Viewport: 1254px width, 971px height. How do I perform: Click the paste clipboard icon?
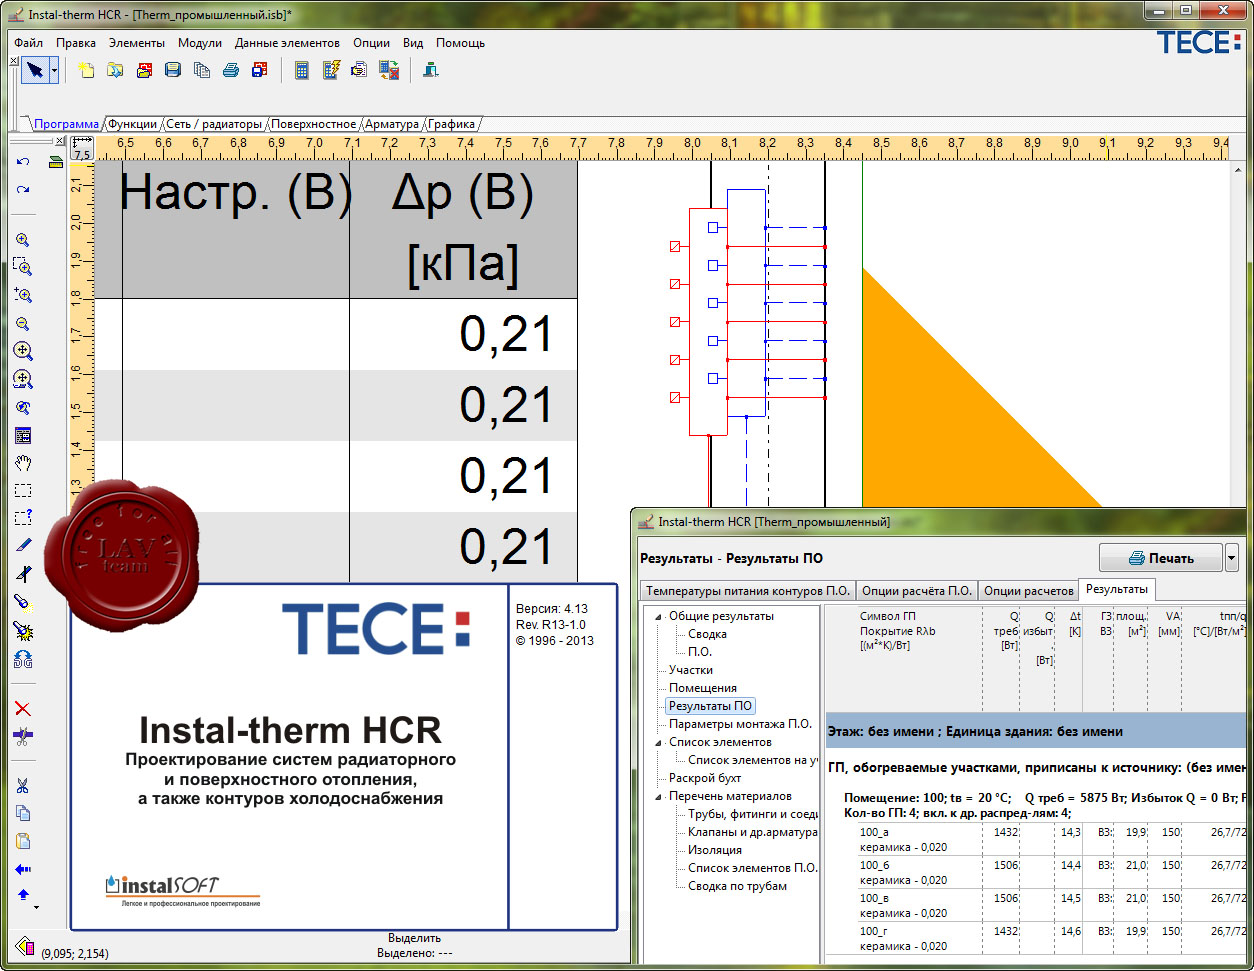point(23,841)
